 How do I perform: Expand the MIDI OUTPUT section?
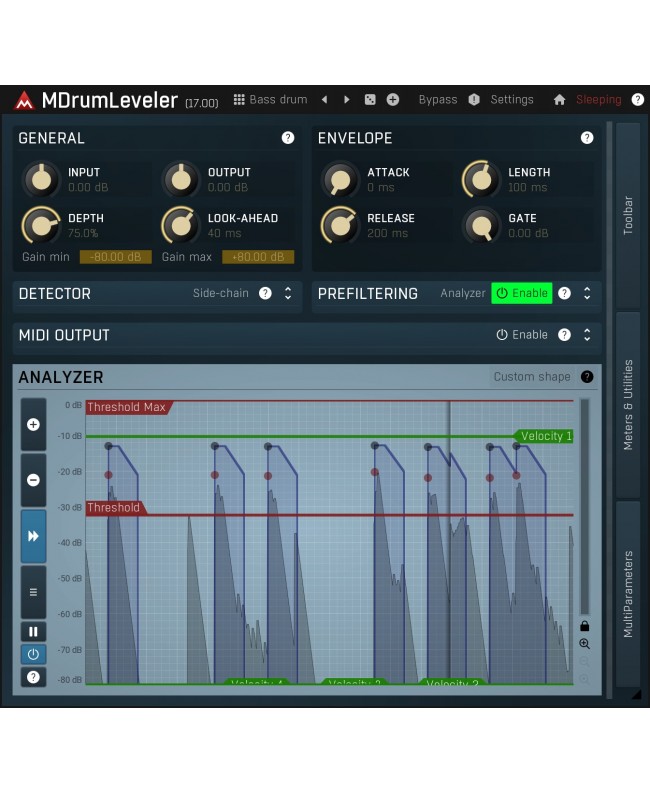click(587, 335)
